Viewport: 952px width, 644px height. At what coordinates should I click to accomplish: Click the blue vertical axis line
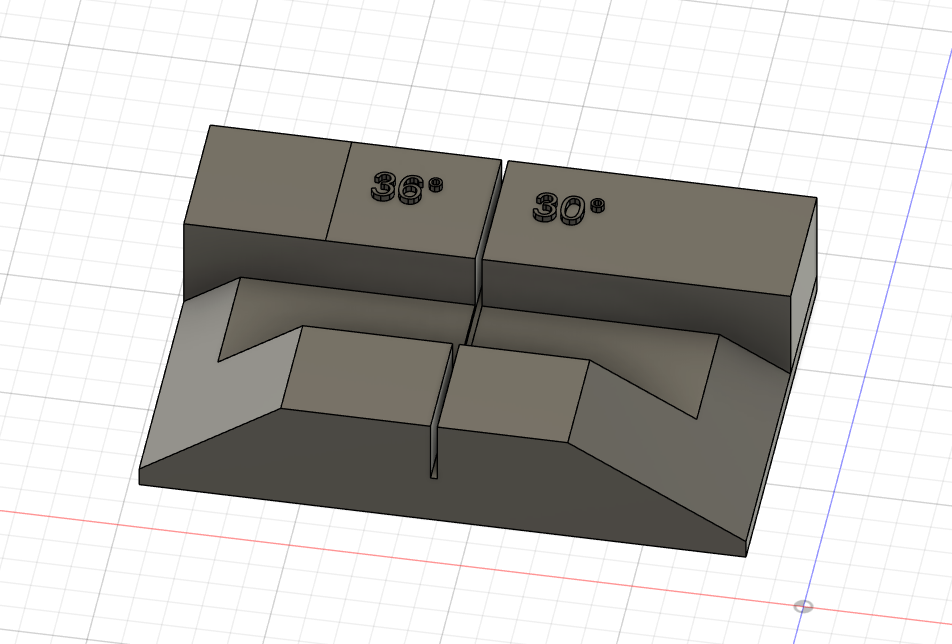click(884, 316)
